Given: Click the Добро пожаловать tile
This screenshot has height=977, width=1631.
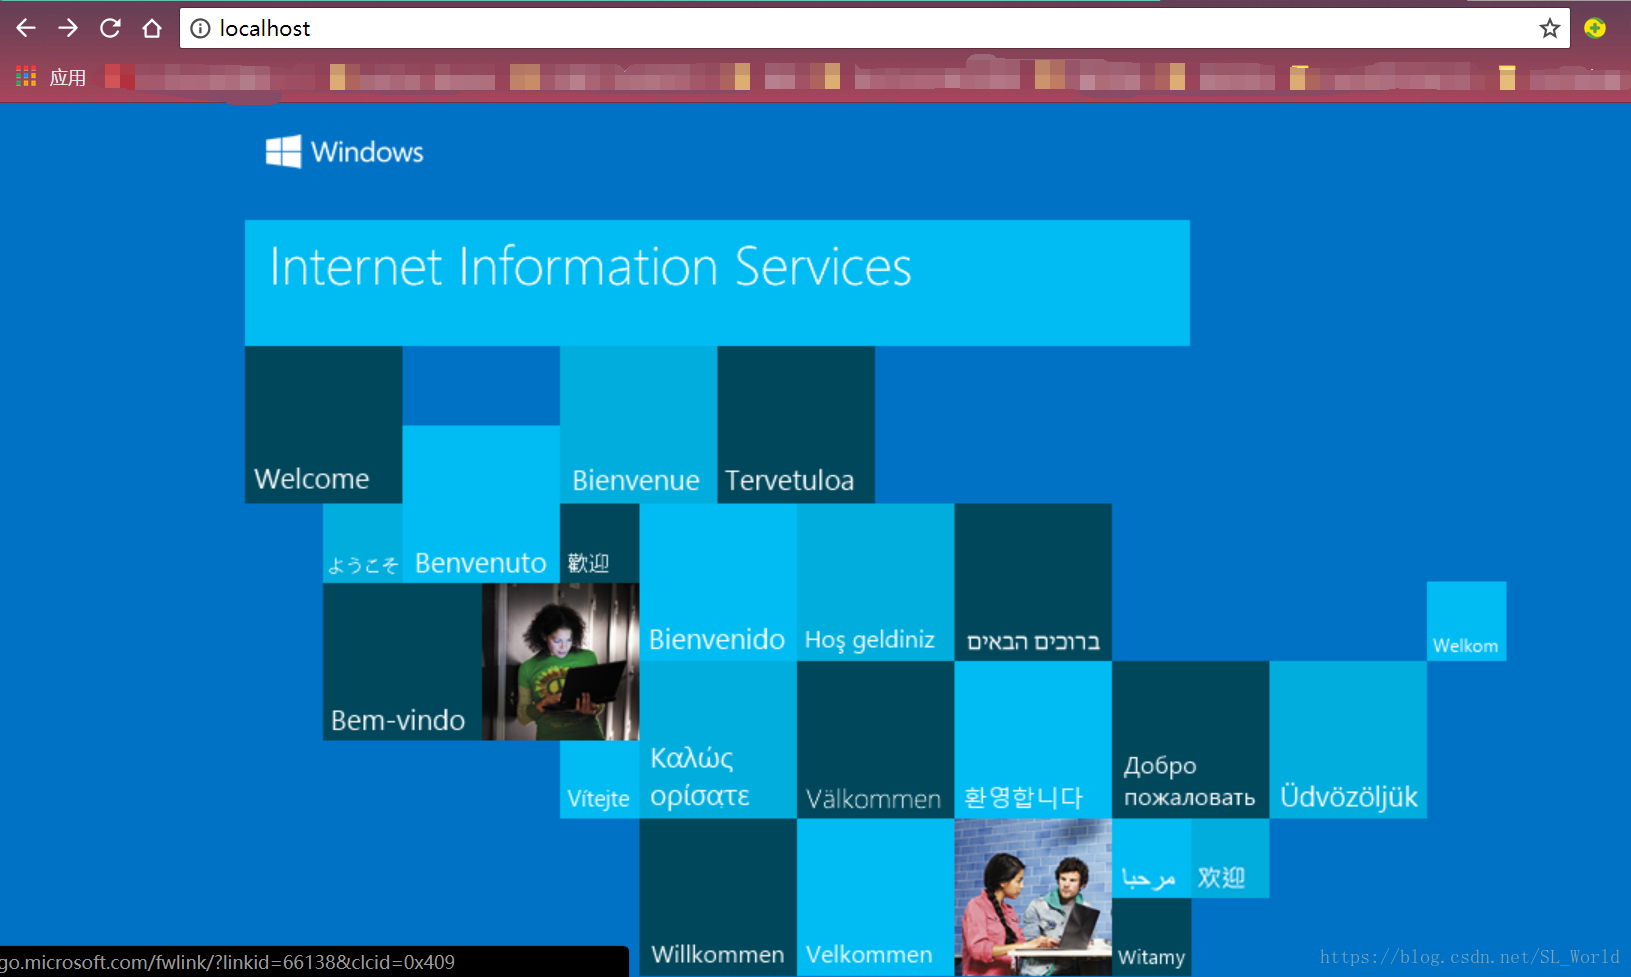Looking at the screenshot, I should tap(1190, 739).
